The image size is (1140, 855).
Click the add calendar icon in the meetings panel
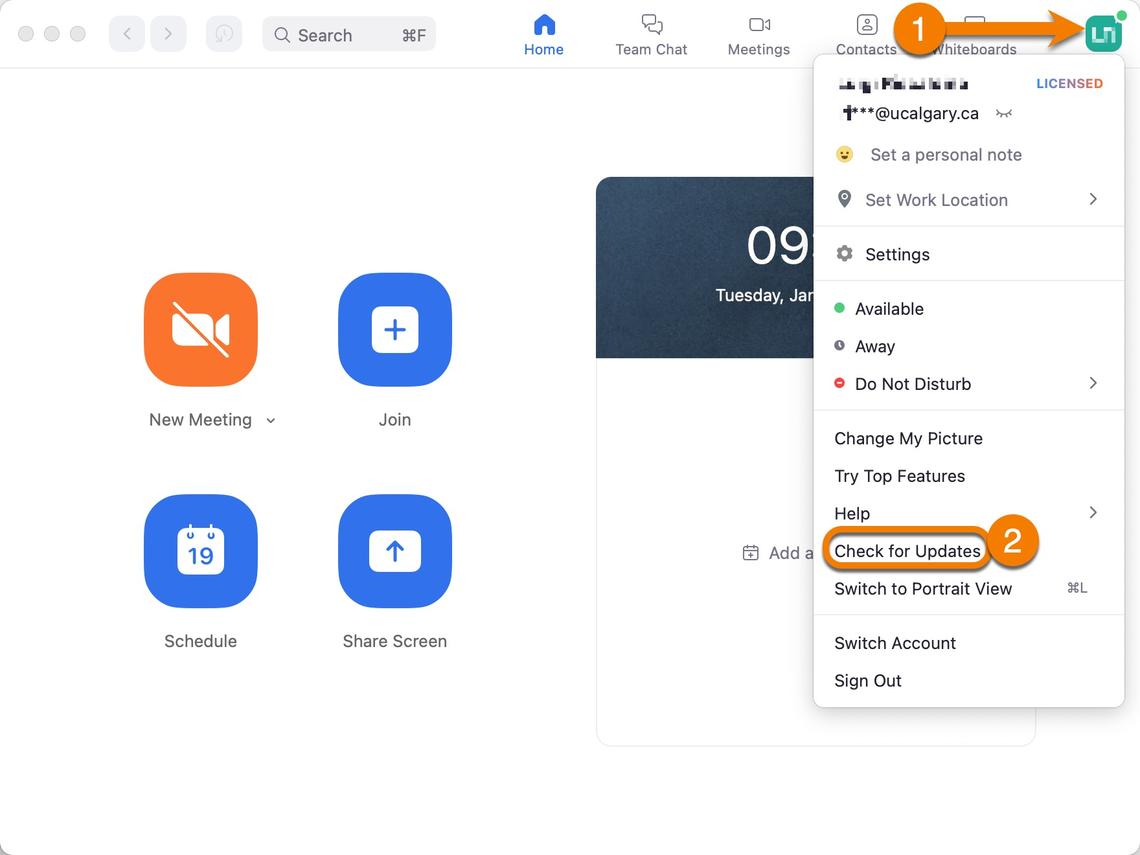coord(750,553)
